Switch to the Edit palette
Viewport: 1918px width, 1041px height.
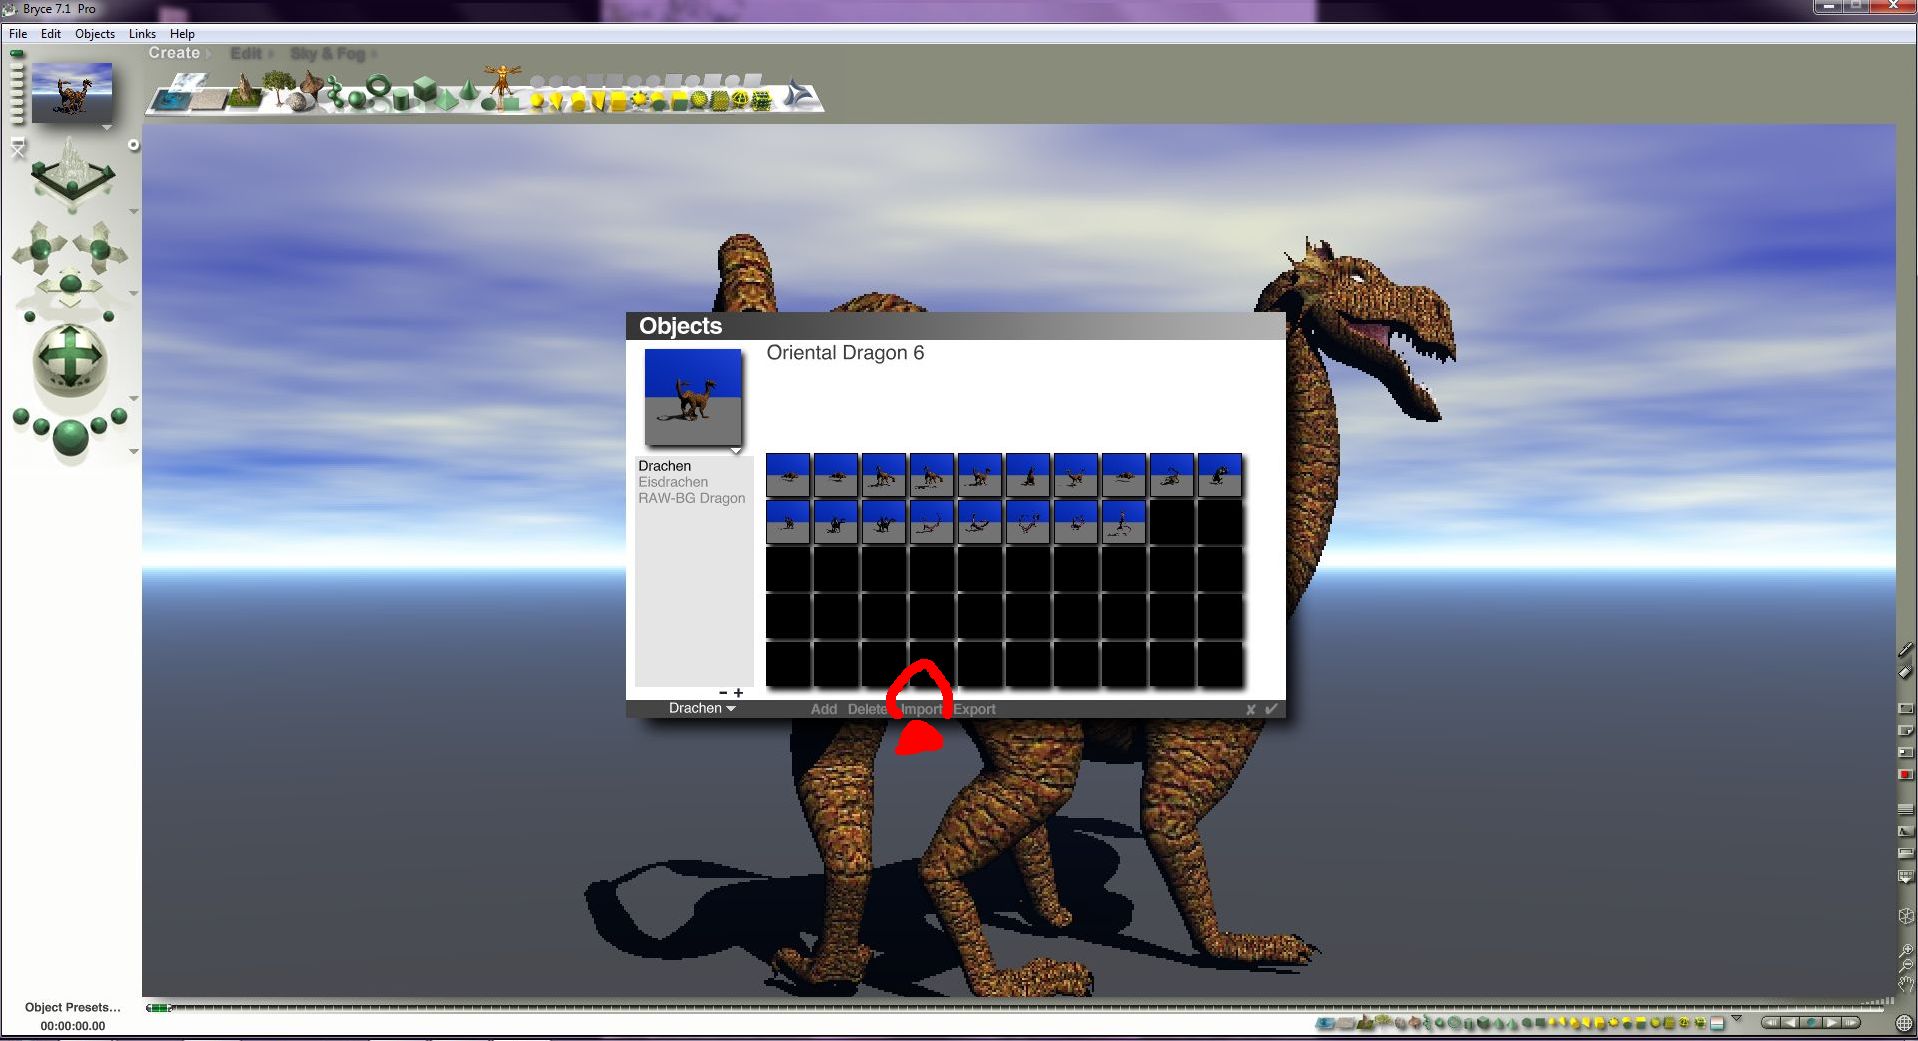tap(246, 54)
